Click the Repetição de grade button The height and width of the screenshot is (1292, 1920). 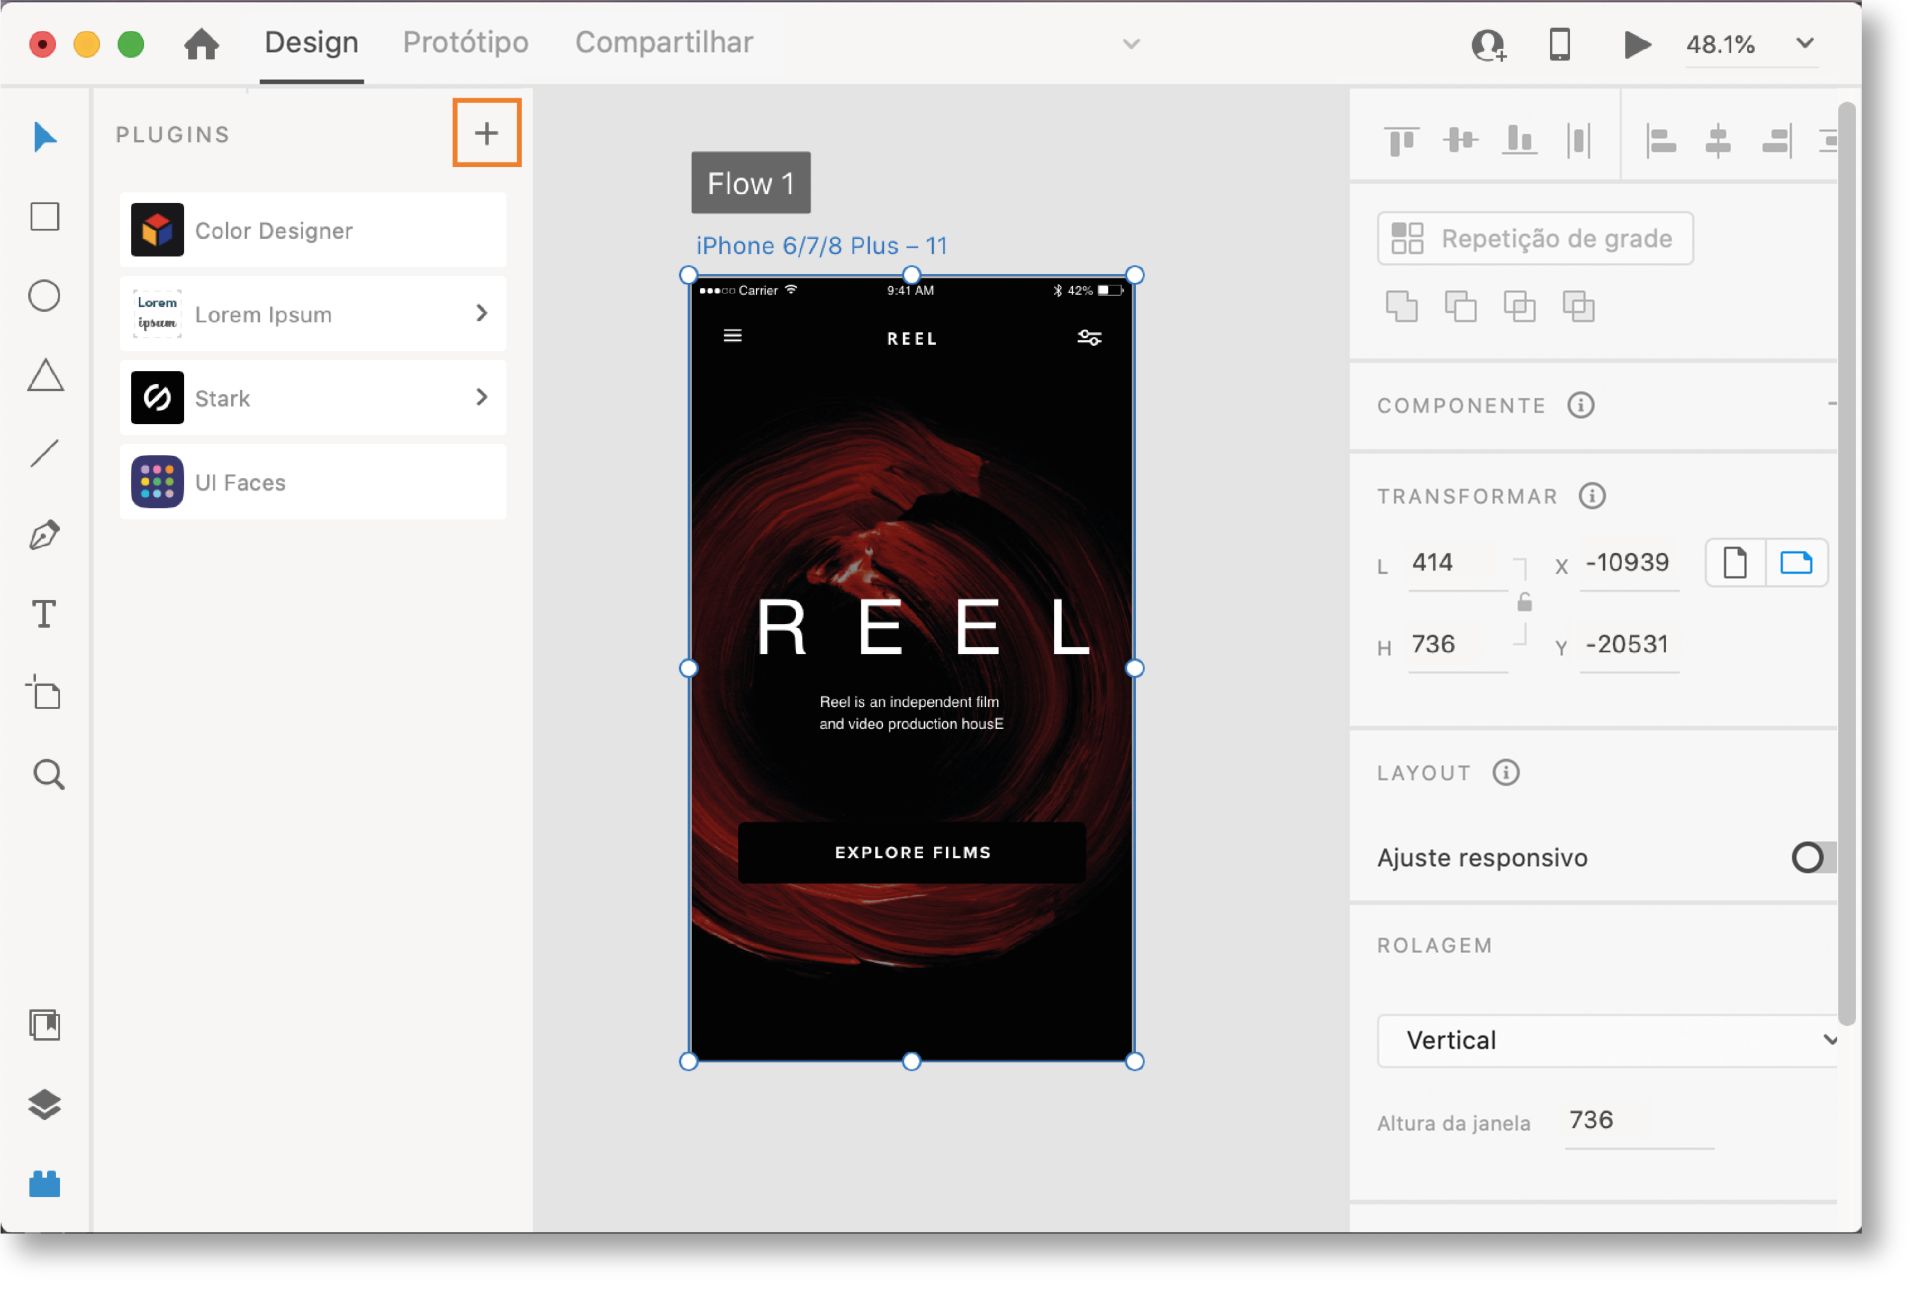click(1535, 238)
